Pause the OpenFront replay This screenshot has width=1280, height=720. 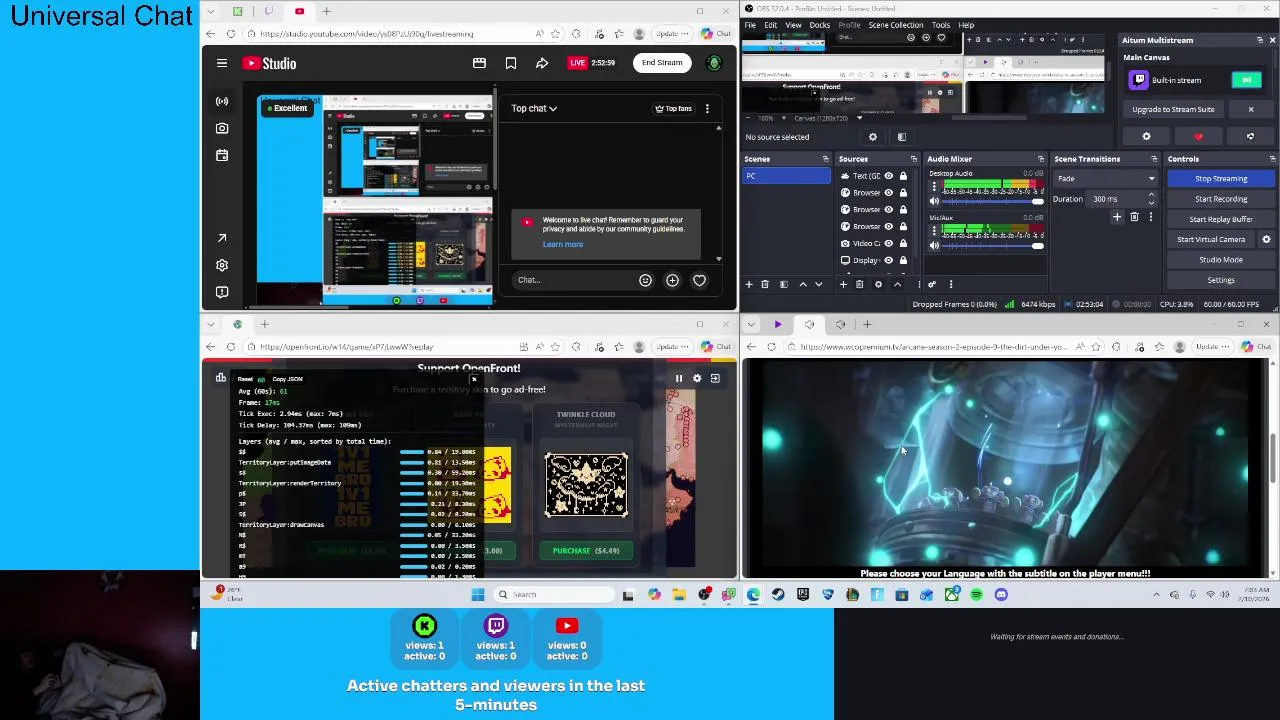pos(678,378)
